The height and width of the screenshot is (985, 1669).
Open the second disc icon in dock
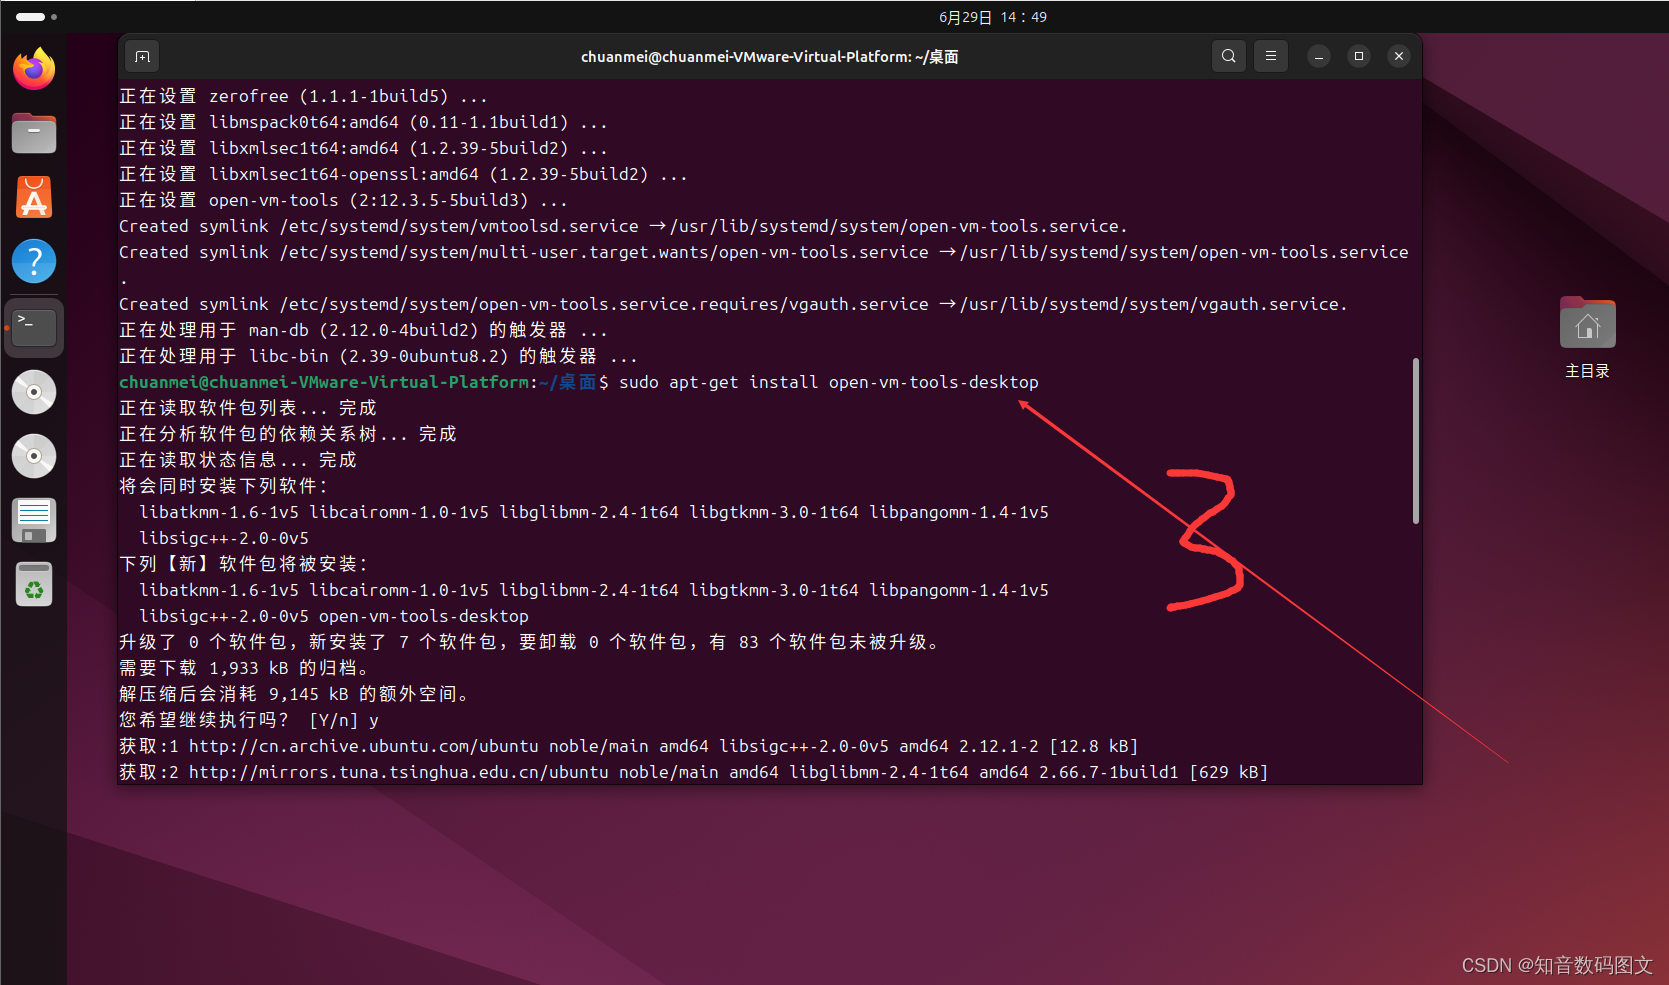tap(34, 456)
